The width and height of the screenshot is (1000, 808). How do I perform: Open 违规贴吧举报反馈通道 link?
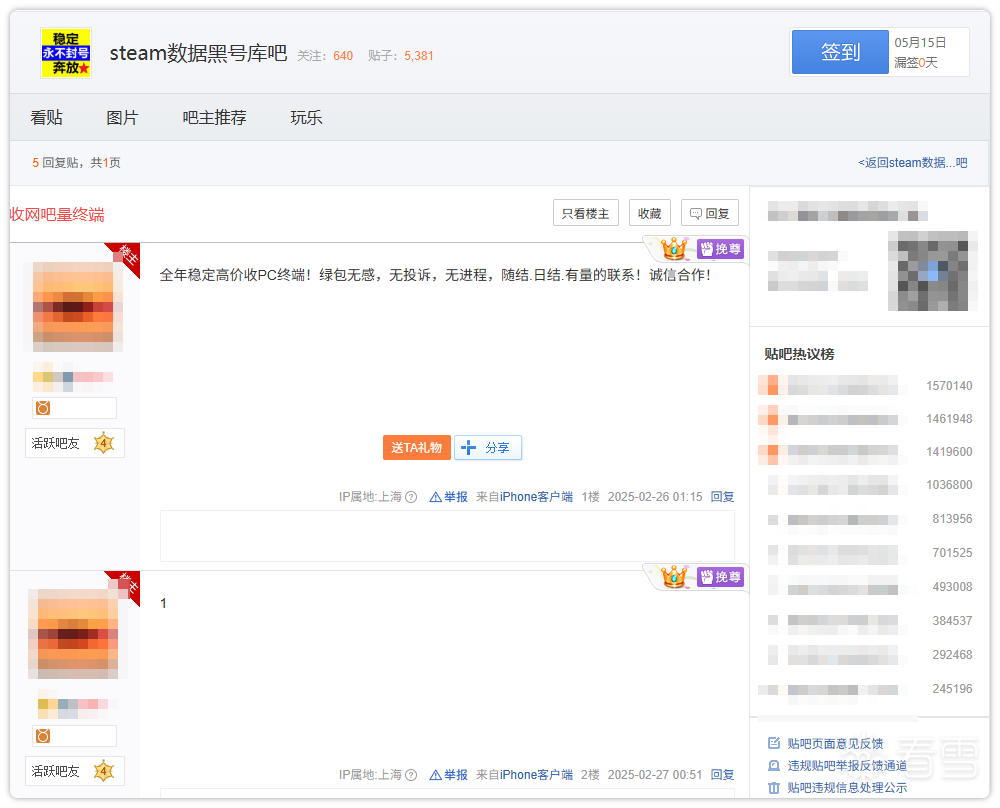point(847,766)
